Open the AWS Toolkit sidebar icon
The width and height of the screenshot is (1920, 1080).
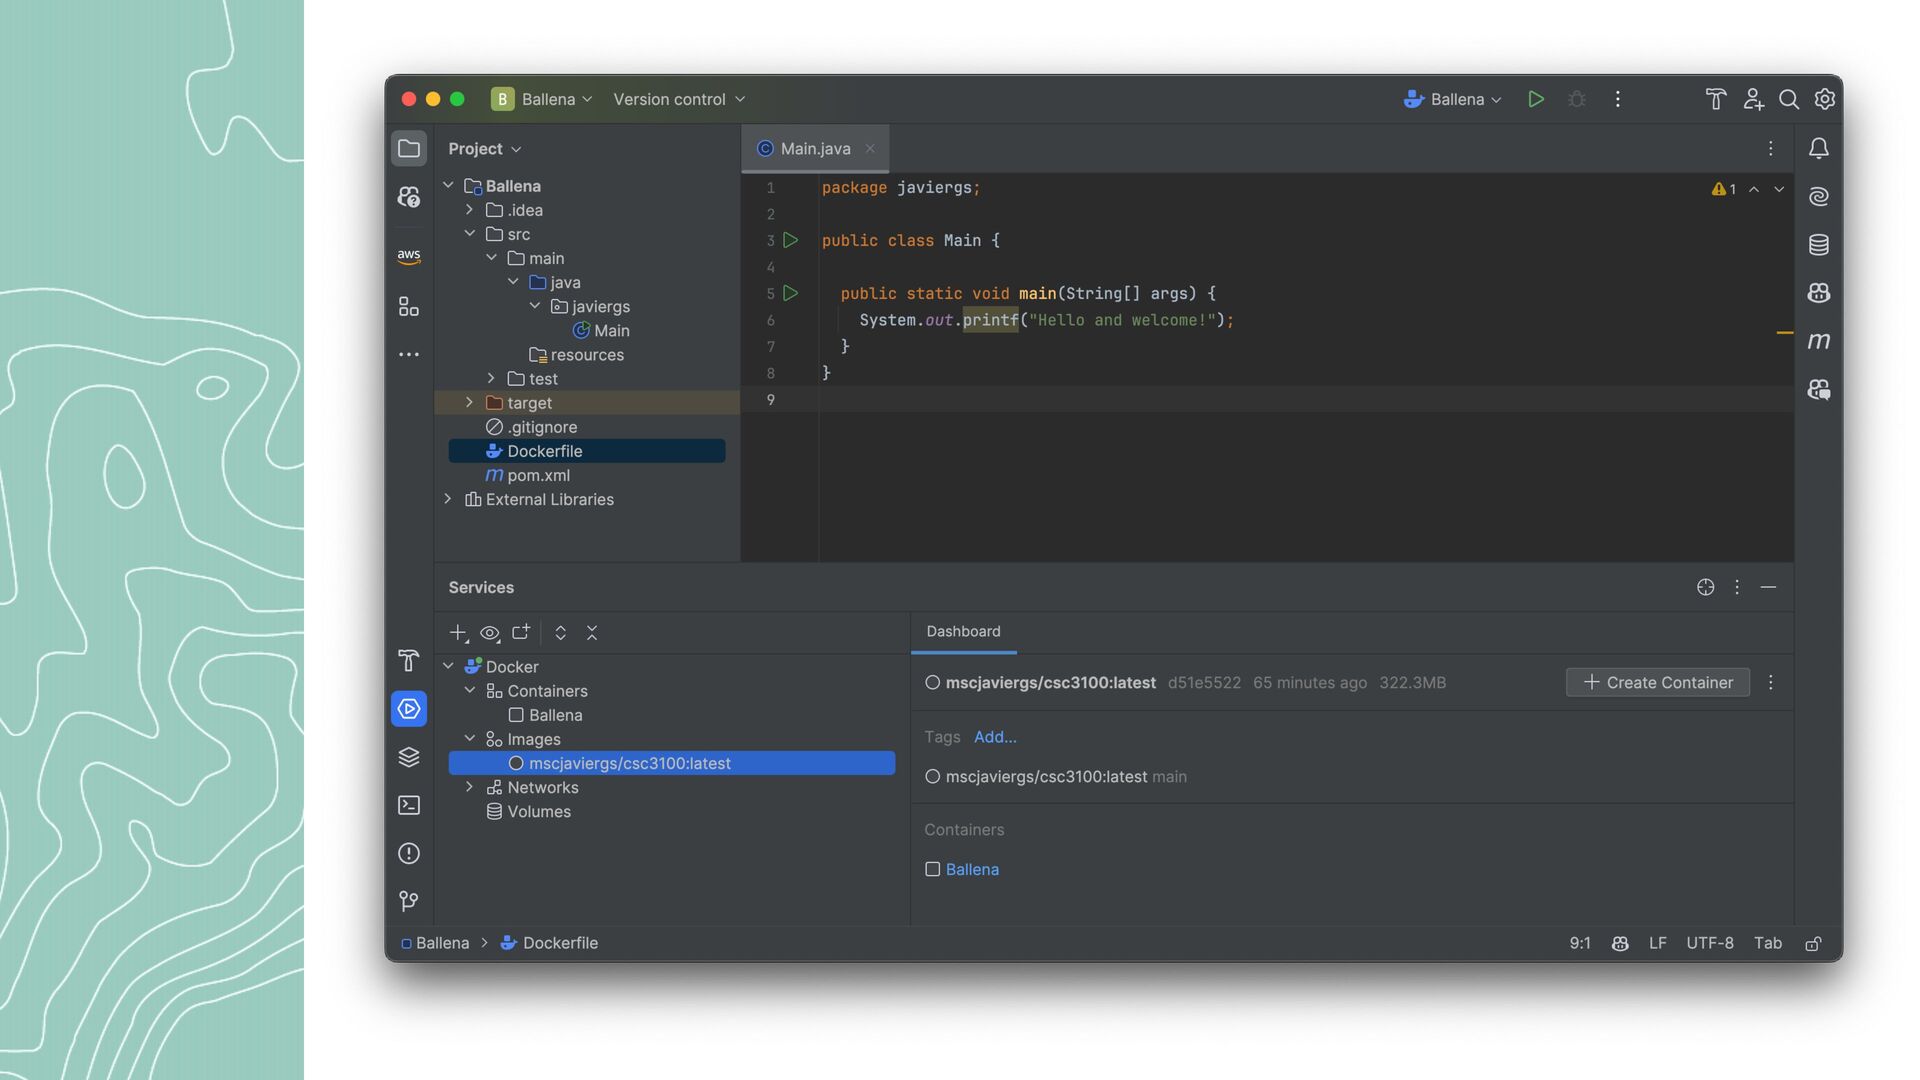pyautogui.click(x=408, y=256)
